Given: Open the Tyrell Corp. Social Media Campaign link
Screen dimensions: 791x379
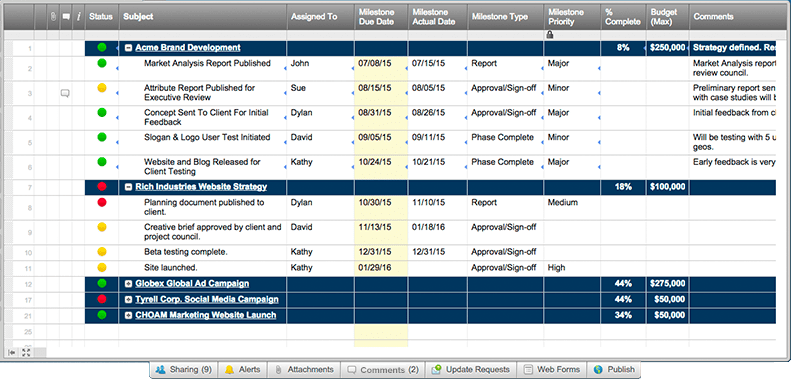Looking at the screenshot, I should [207, 299].
